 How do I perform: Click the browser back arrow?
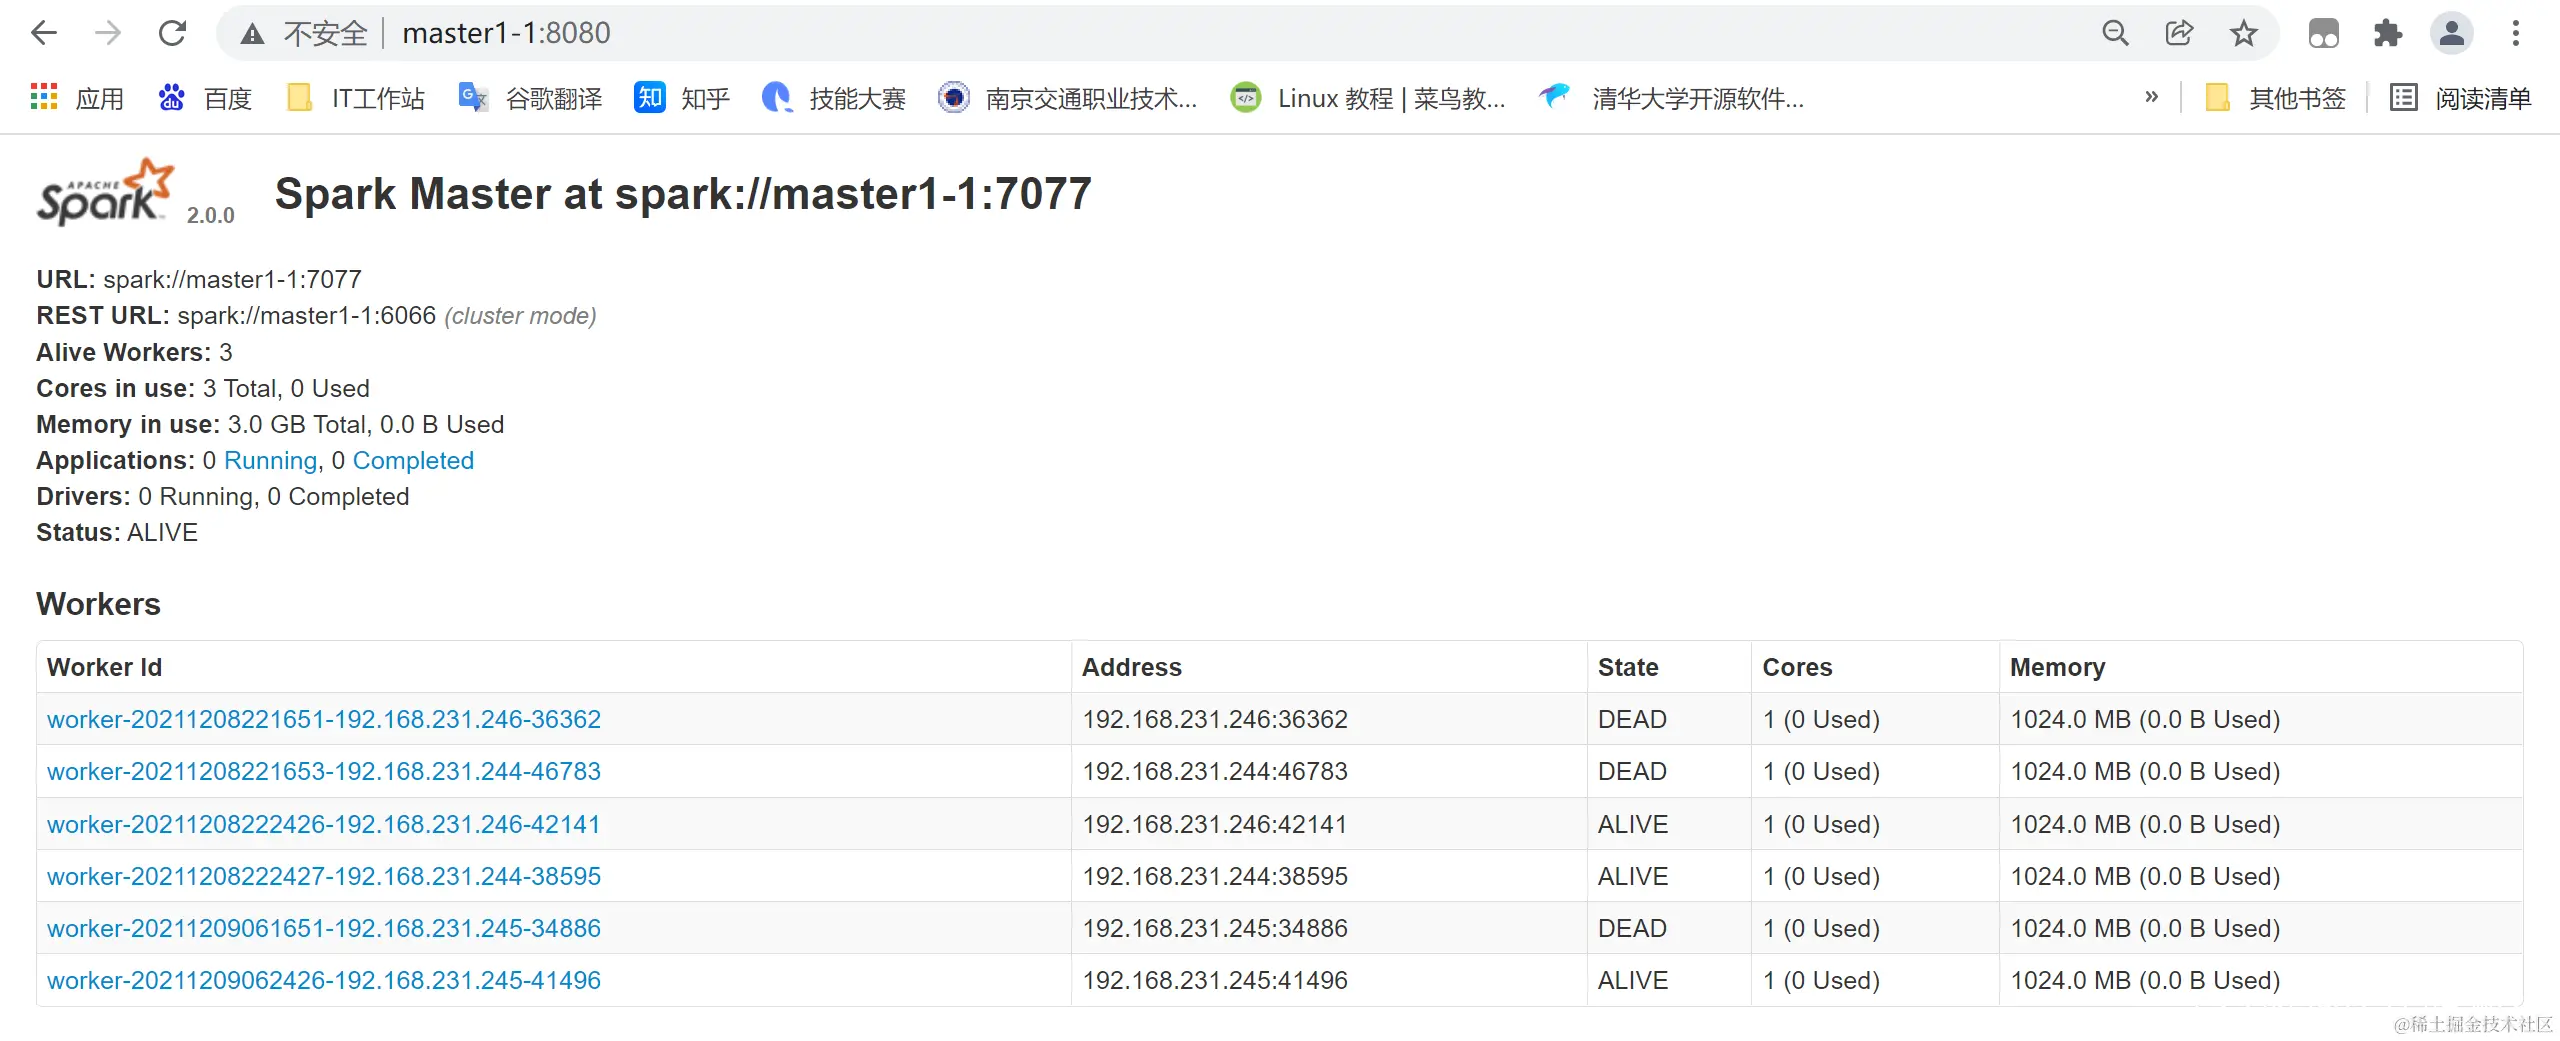[44, 33]
